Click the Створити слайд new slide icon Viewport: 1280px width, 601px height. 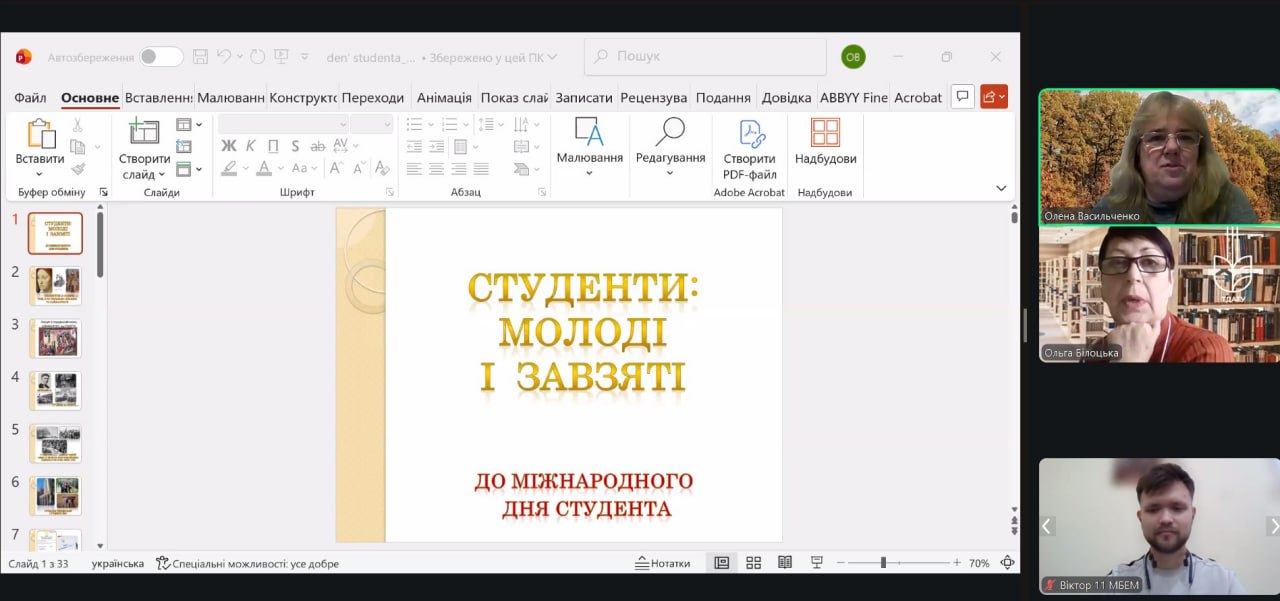pyautogui.click(x=144, y=132)
